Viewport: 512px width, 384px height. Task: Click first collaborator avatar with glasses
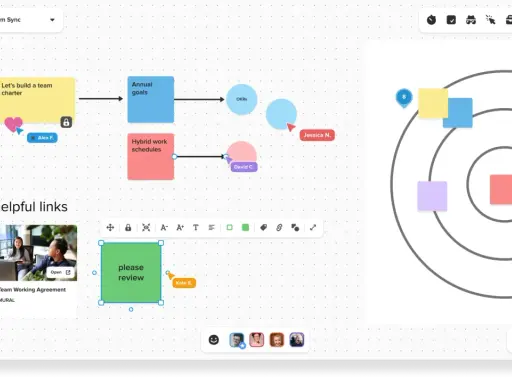click(237, 340)
